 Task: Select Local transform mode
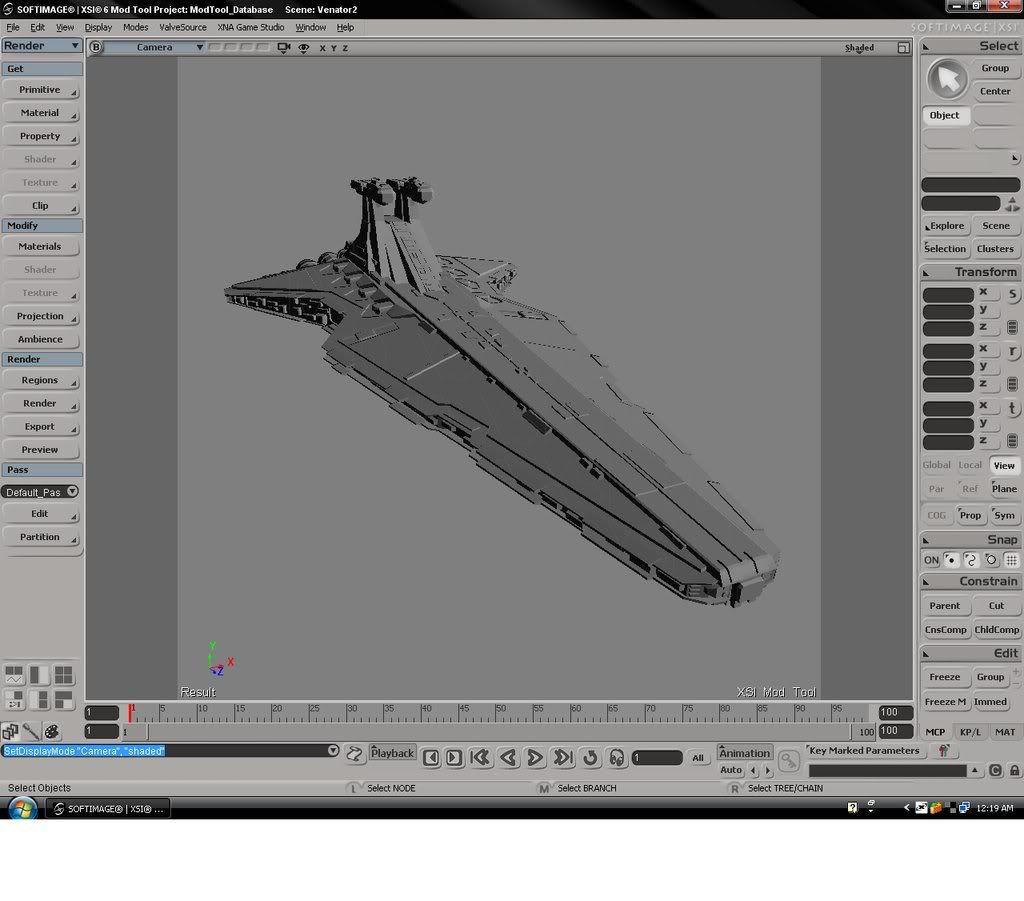click(x=970, y=465)
